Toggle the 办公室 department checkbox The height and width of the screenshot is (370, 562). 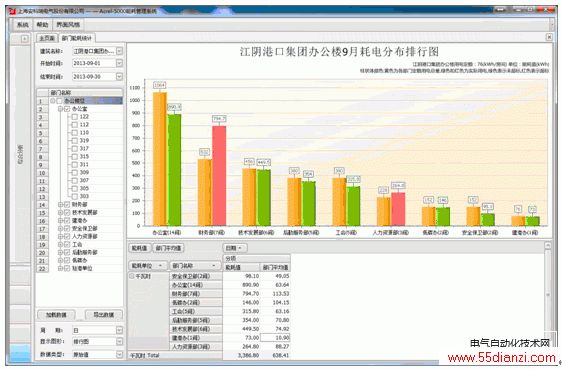(67, 109)
